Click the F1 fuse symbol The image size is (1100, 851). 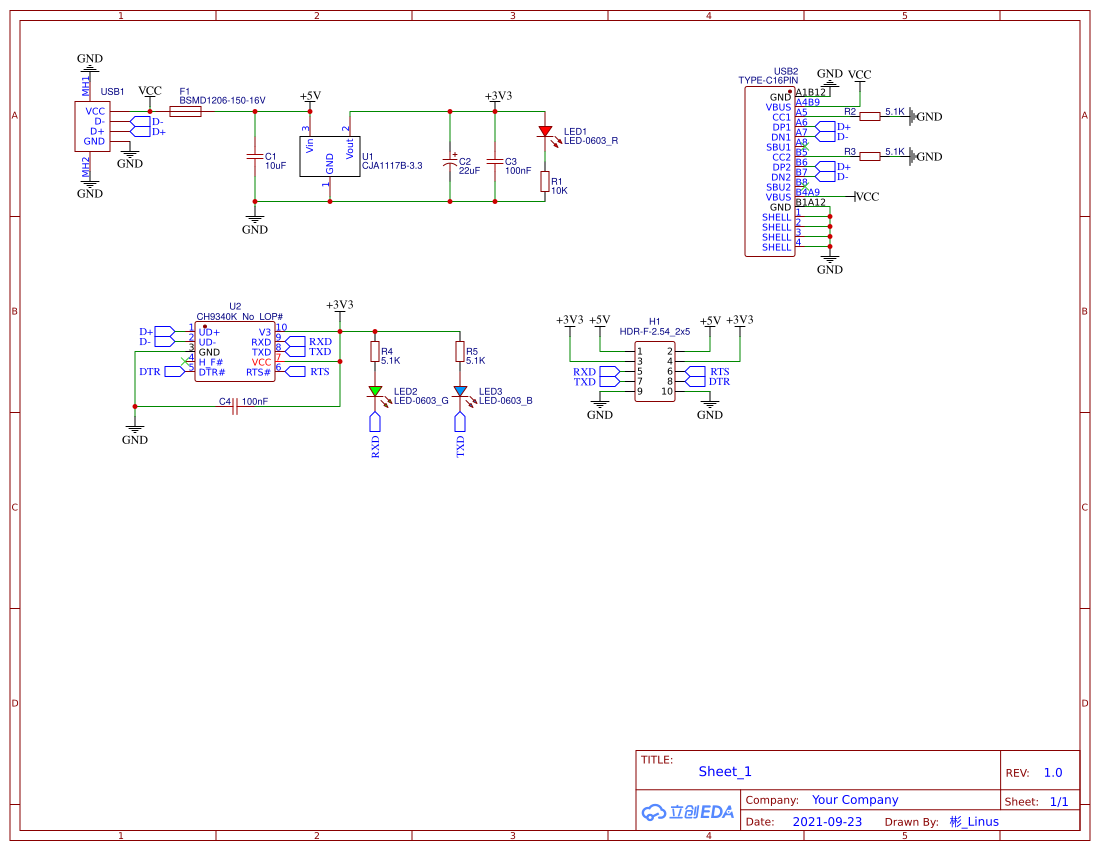[x=186, y=112]
